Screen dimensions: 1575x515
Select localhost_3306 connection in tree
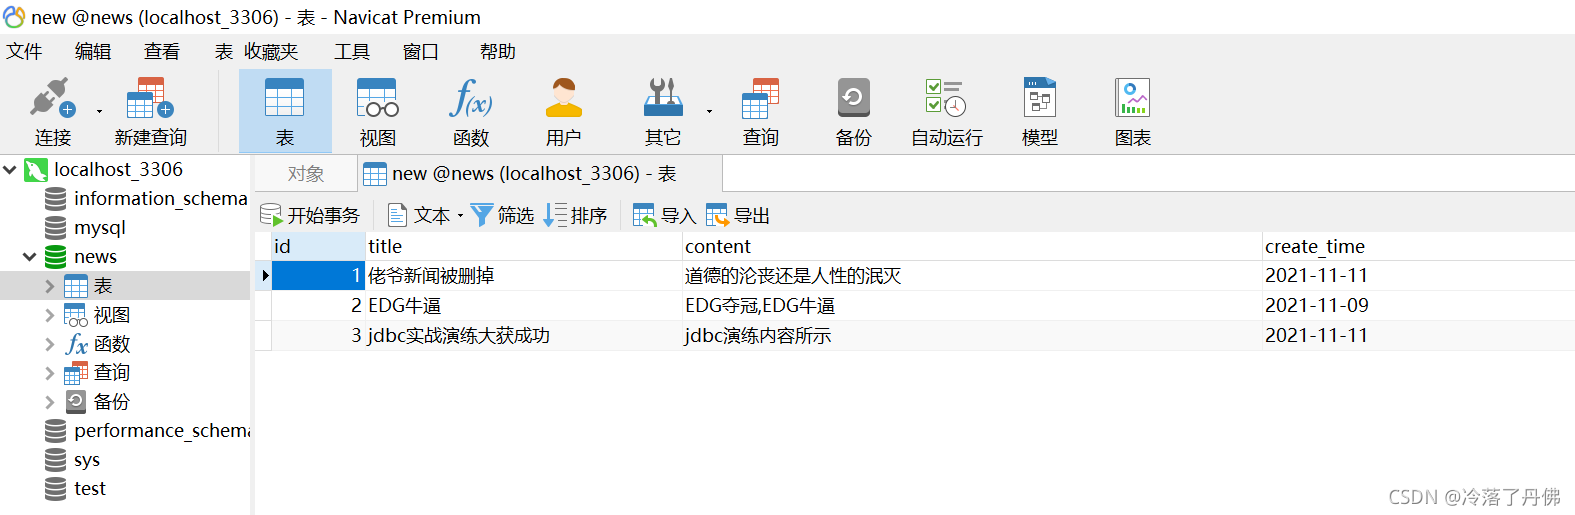point(118,170)
